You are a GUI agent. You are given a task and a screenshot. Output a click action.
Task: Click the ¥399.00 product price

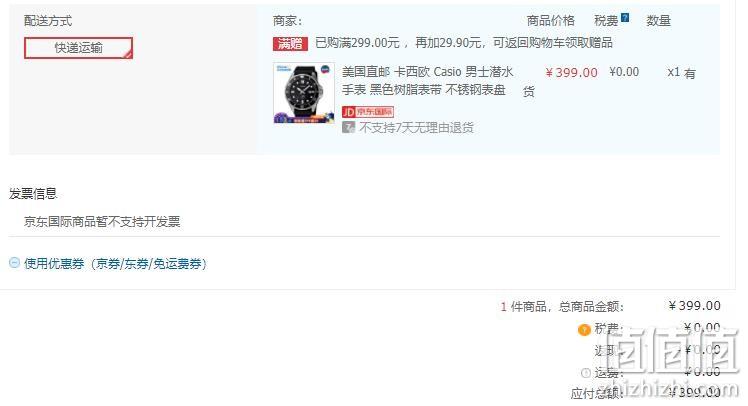571,73
